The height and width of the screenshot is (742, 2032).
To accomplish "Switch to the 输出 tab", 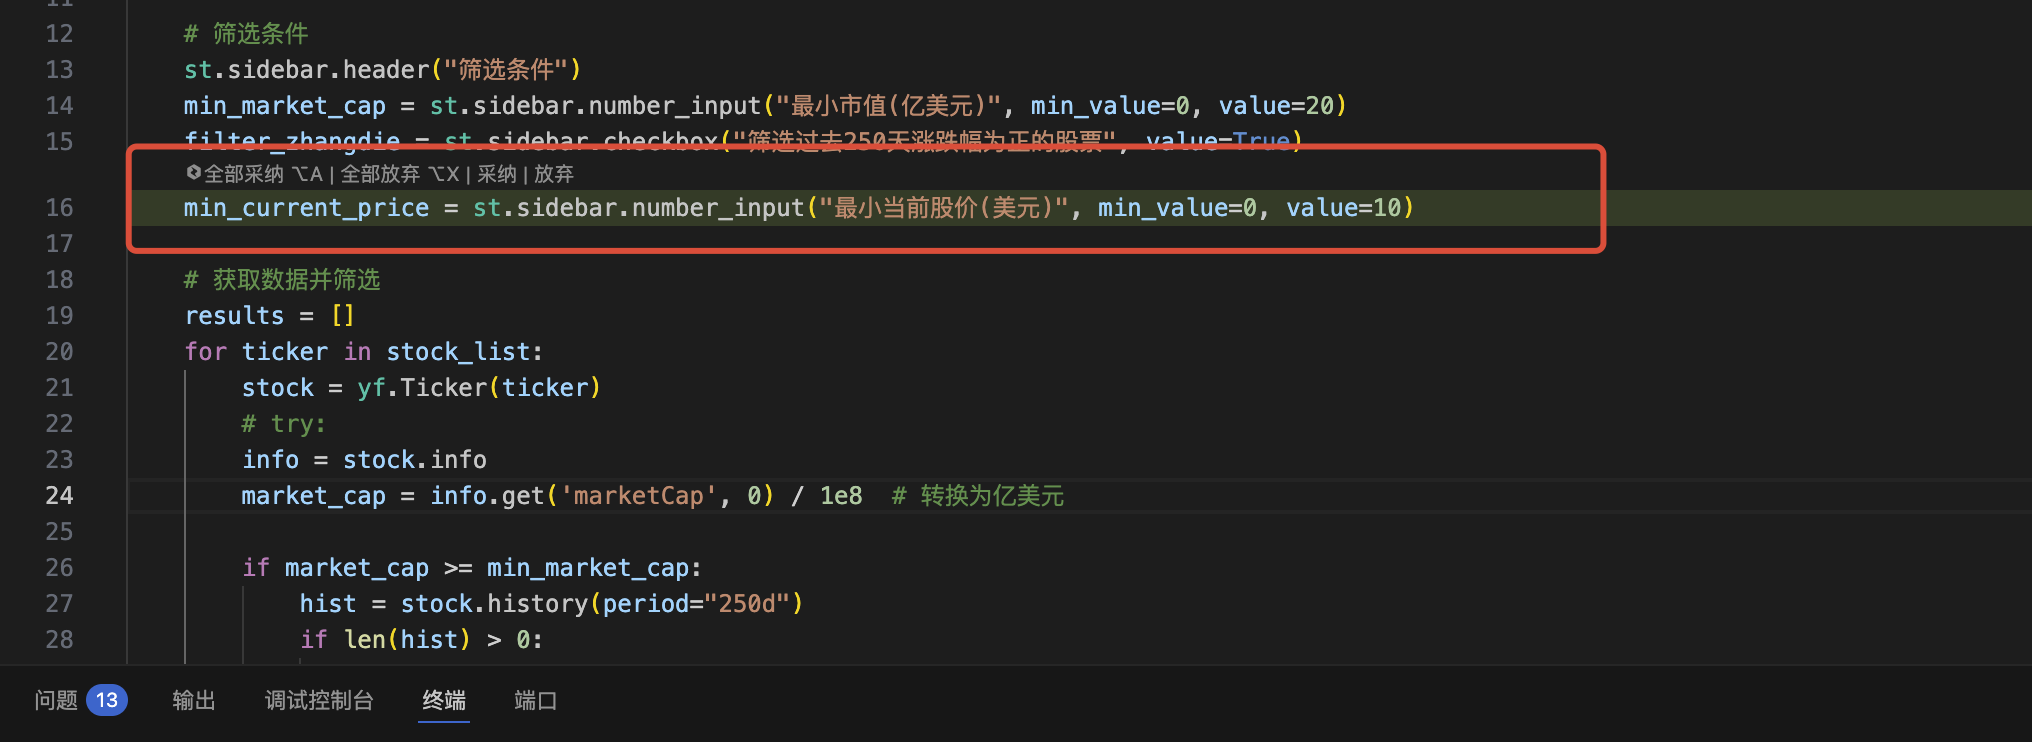I will pos(193,700).
